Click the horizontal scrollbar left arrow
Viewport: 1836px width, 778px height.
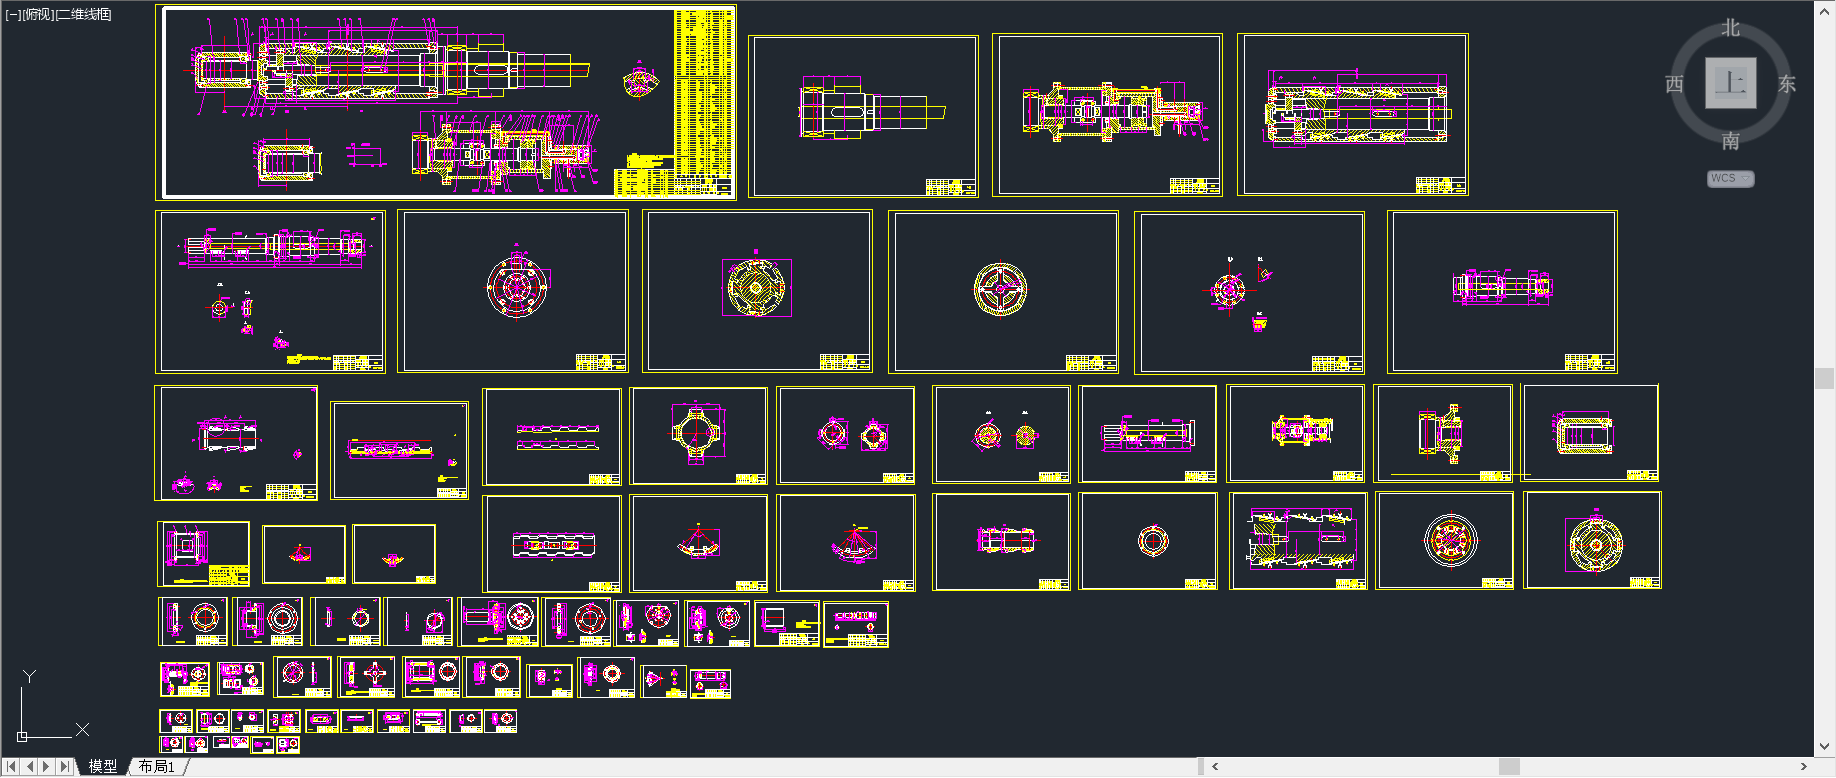pos(1215,767)
